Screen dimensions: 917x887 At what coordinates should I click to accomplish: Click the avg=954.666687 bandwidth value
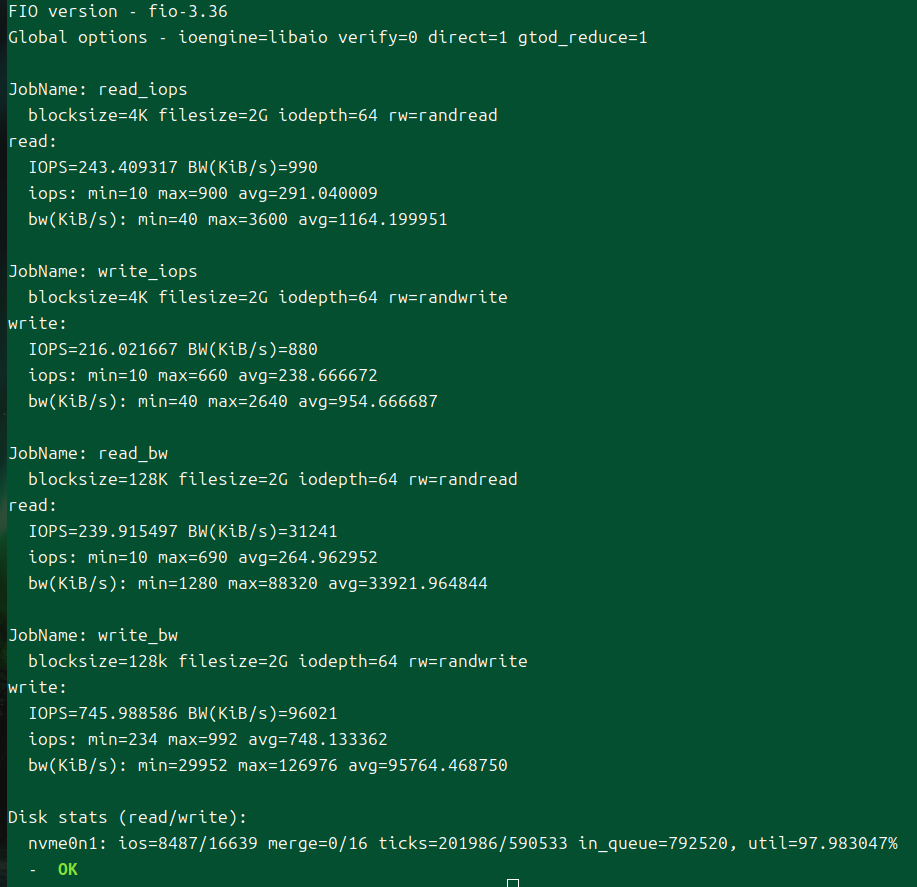pyautogui.click(x=368, y=401)
